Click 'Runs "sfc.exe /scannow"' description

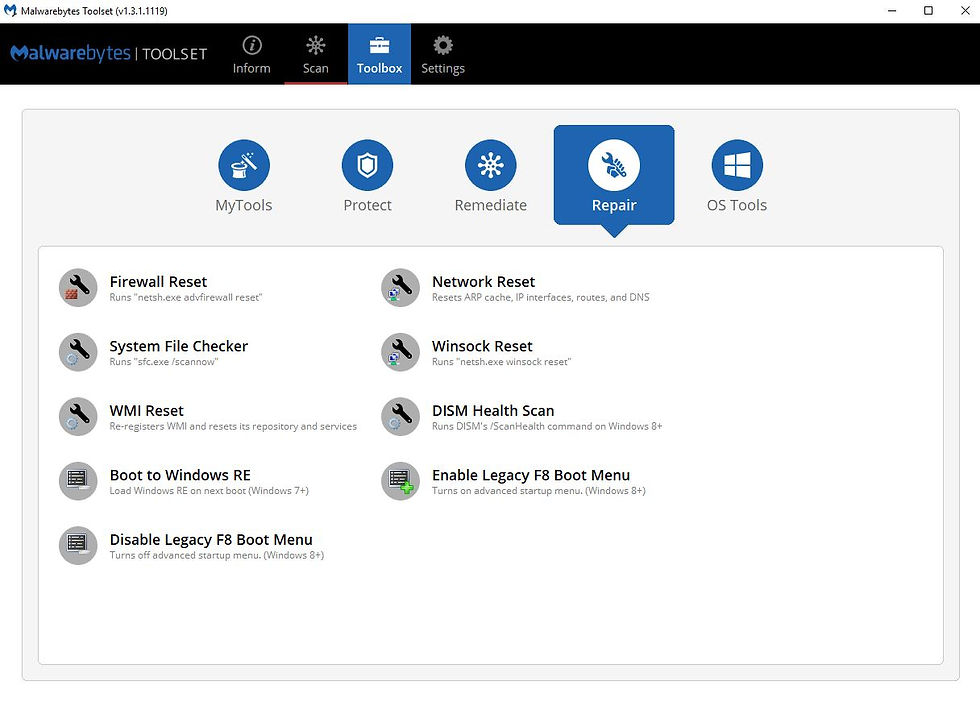(164, 362)
